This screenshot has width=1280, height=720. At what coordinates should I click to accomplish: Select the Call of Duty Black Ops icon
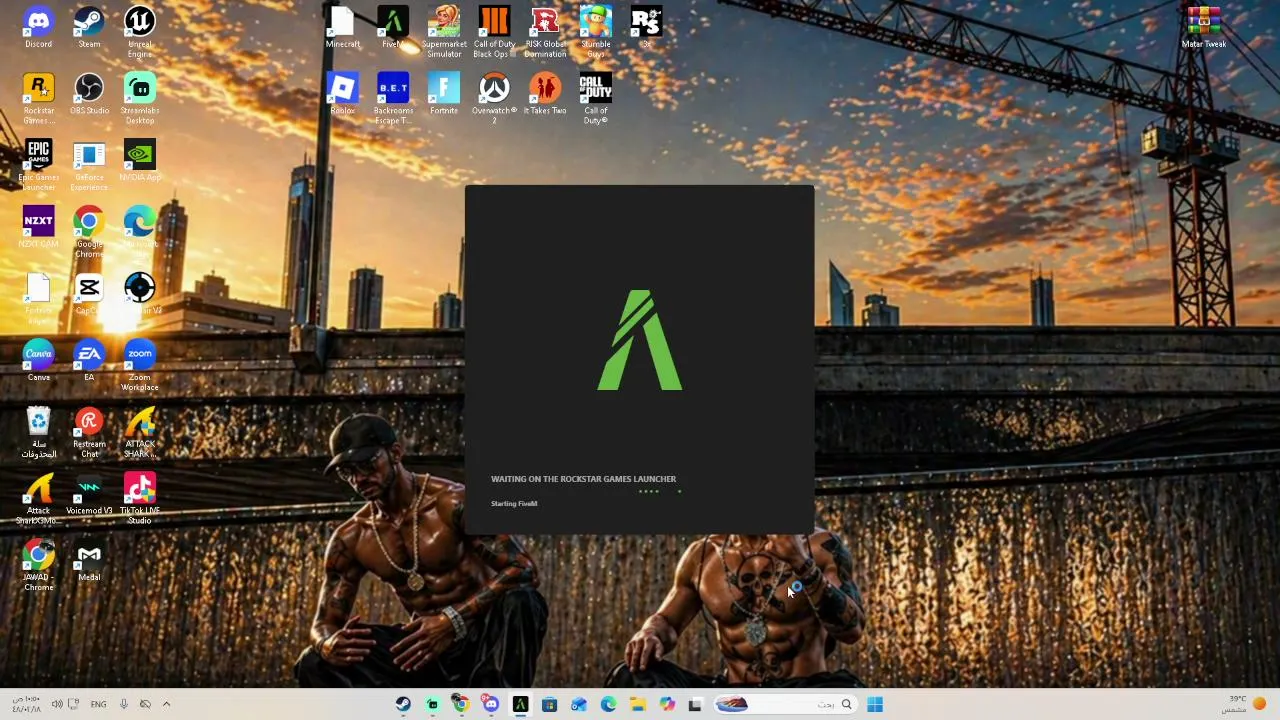coord(494,32)
